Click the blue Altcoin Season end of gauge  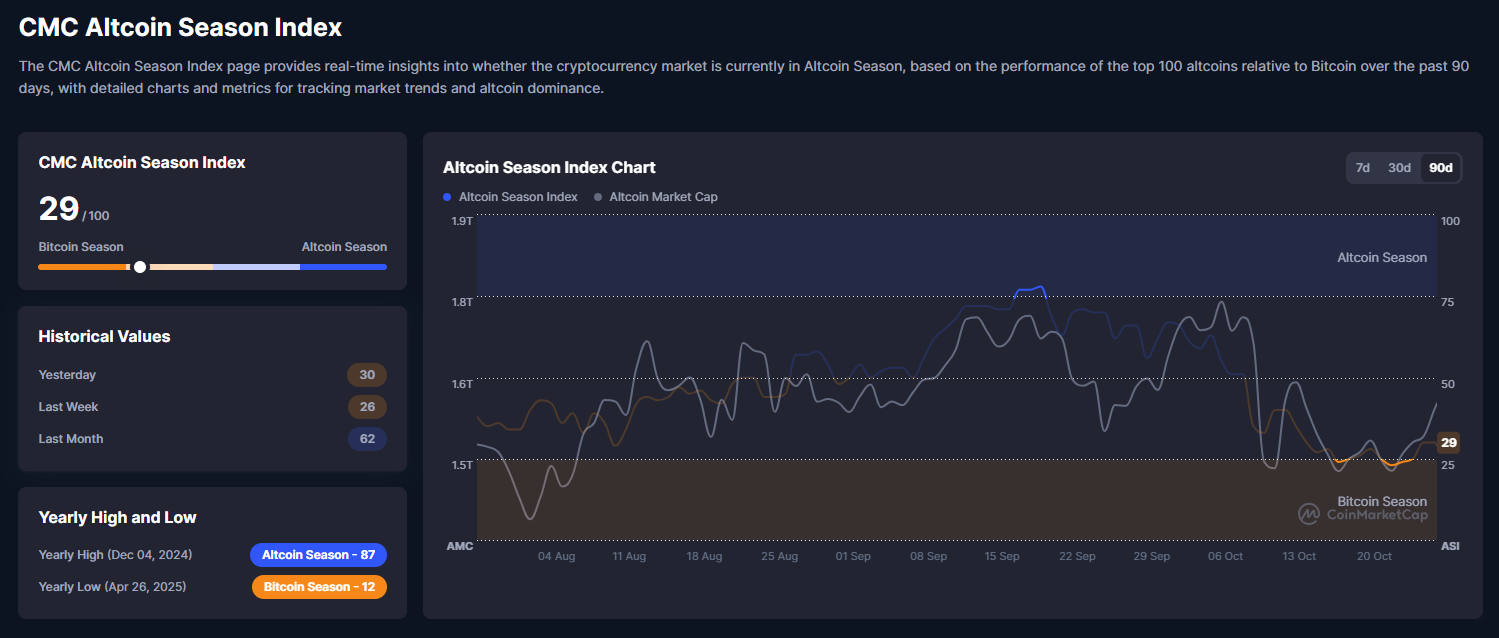[343, 267]
